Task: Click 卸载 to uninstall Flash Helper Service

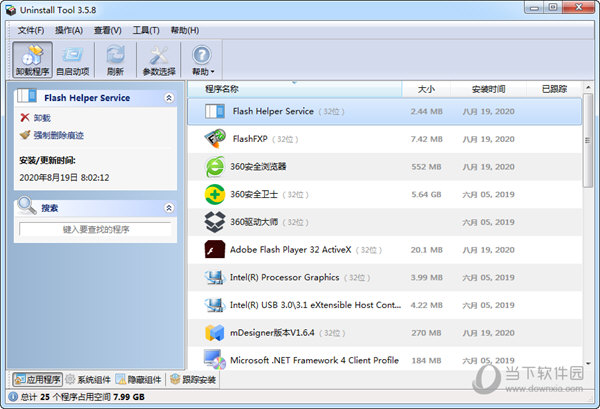Action: click(42, 118)
